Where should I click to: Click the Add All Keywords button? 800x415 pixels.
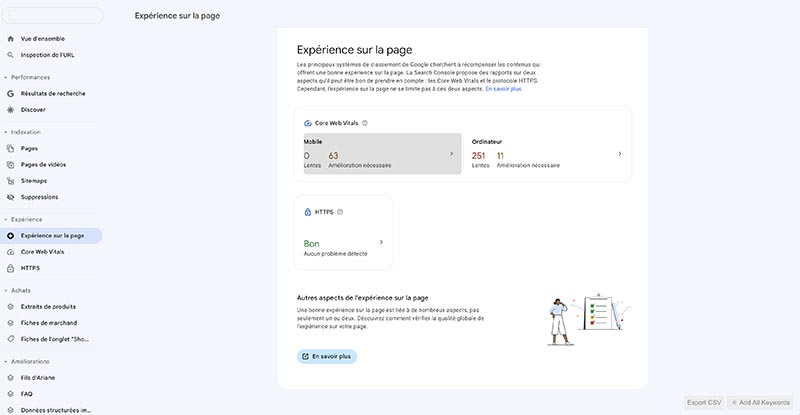(761, 402)
